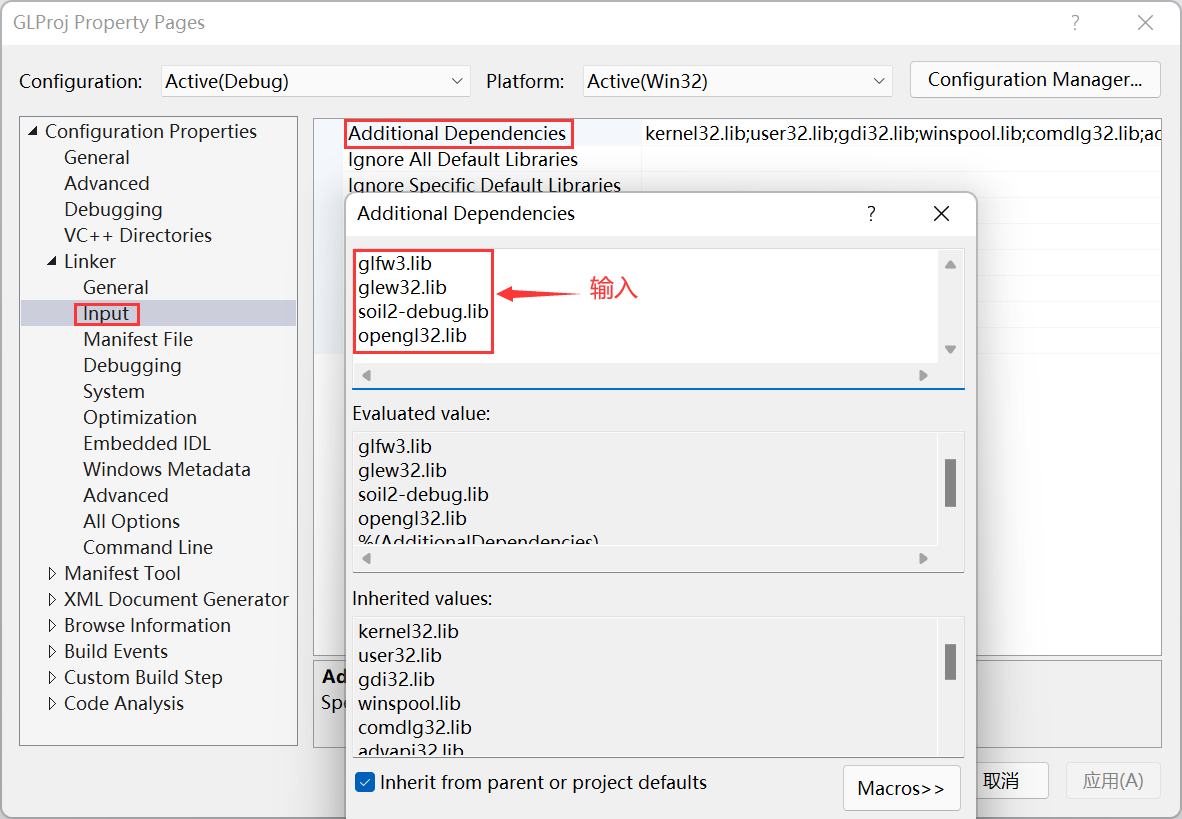Click the scroll-up arrow of the dependencies list
Viewport: 1182px width, 819px height.
[x=950, y=263]
